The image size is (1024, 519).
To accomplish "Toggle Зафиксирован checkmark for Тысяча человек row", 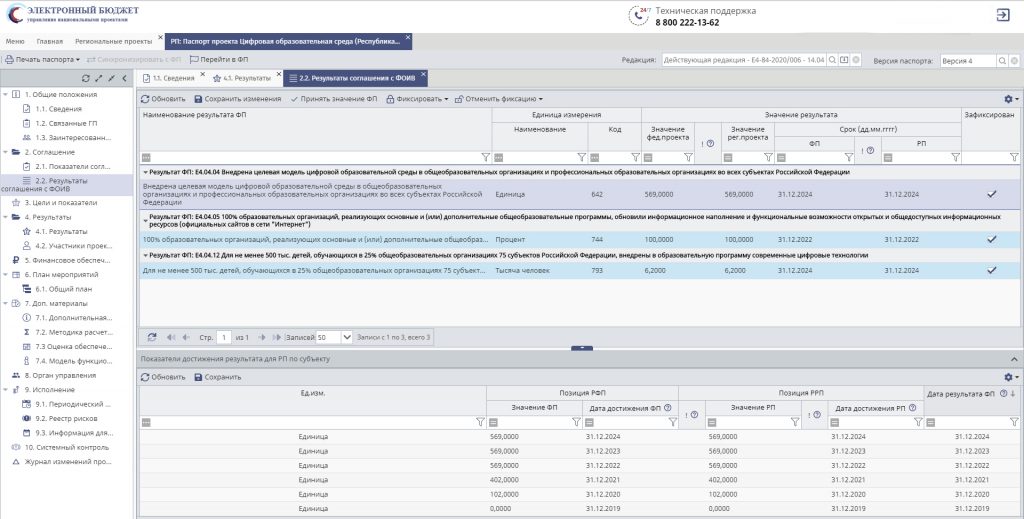I will [991, 270].
